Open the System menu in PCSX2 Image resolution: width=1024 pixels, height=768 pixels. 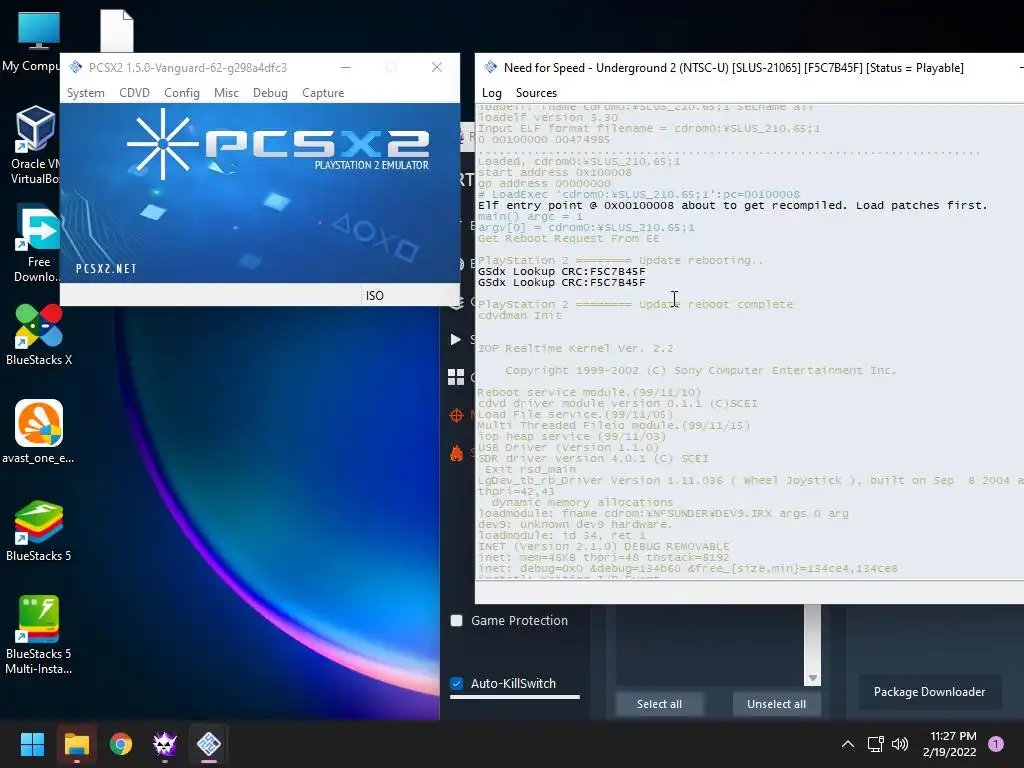pyautogui.click(x=86, y=93)
